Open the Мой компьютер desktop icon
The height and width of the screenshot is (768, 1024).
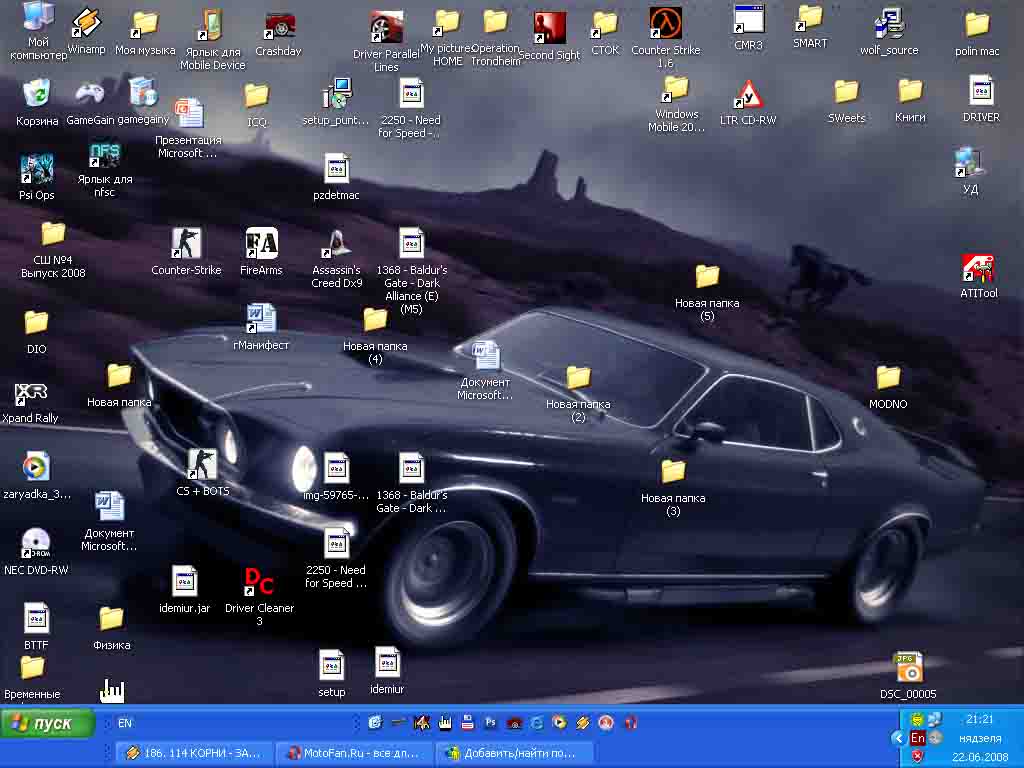click(38, 17)
